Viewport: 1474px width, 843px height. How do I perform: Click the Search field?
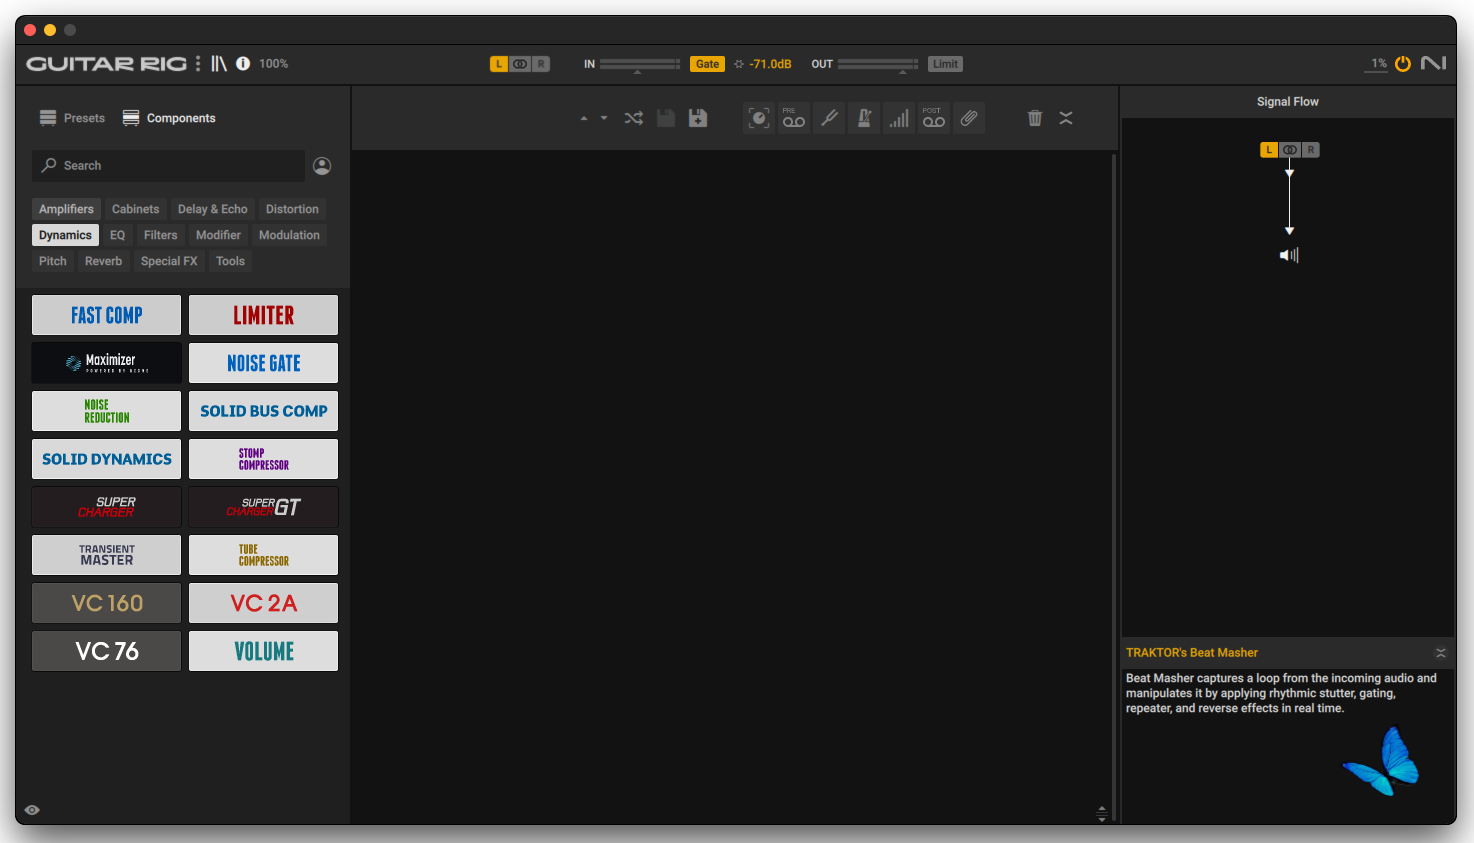168,165
